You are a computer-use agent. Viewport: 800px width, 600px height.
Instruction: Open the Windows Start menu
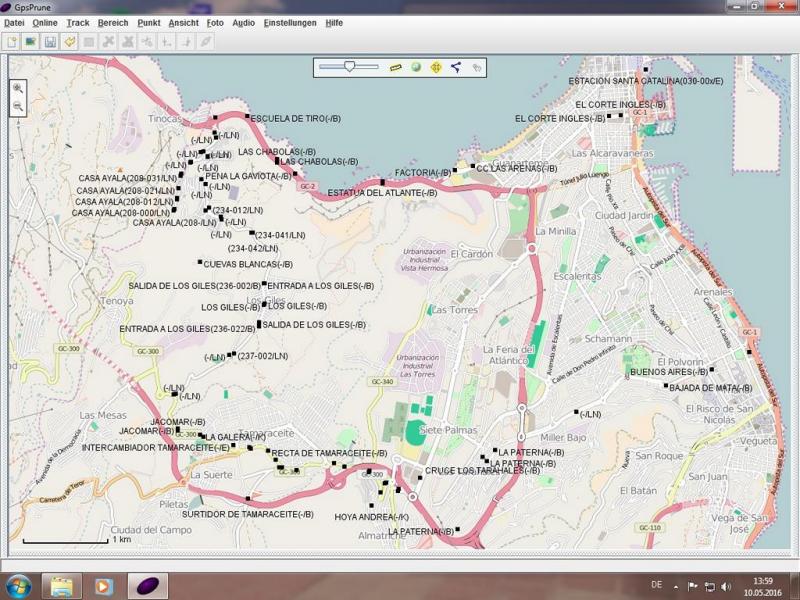pos(18,585)
